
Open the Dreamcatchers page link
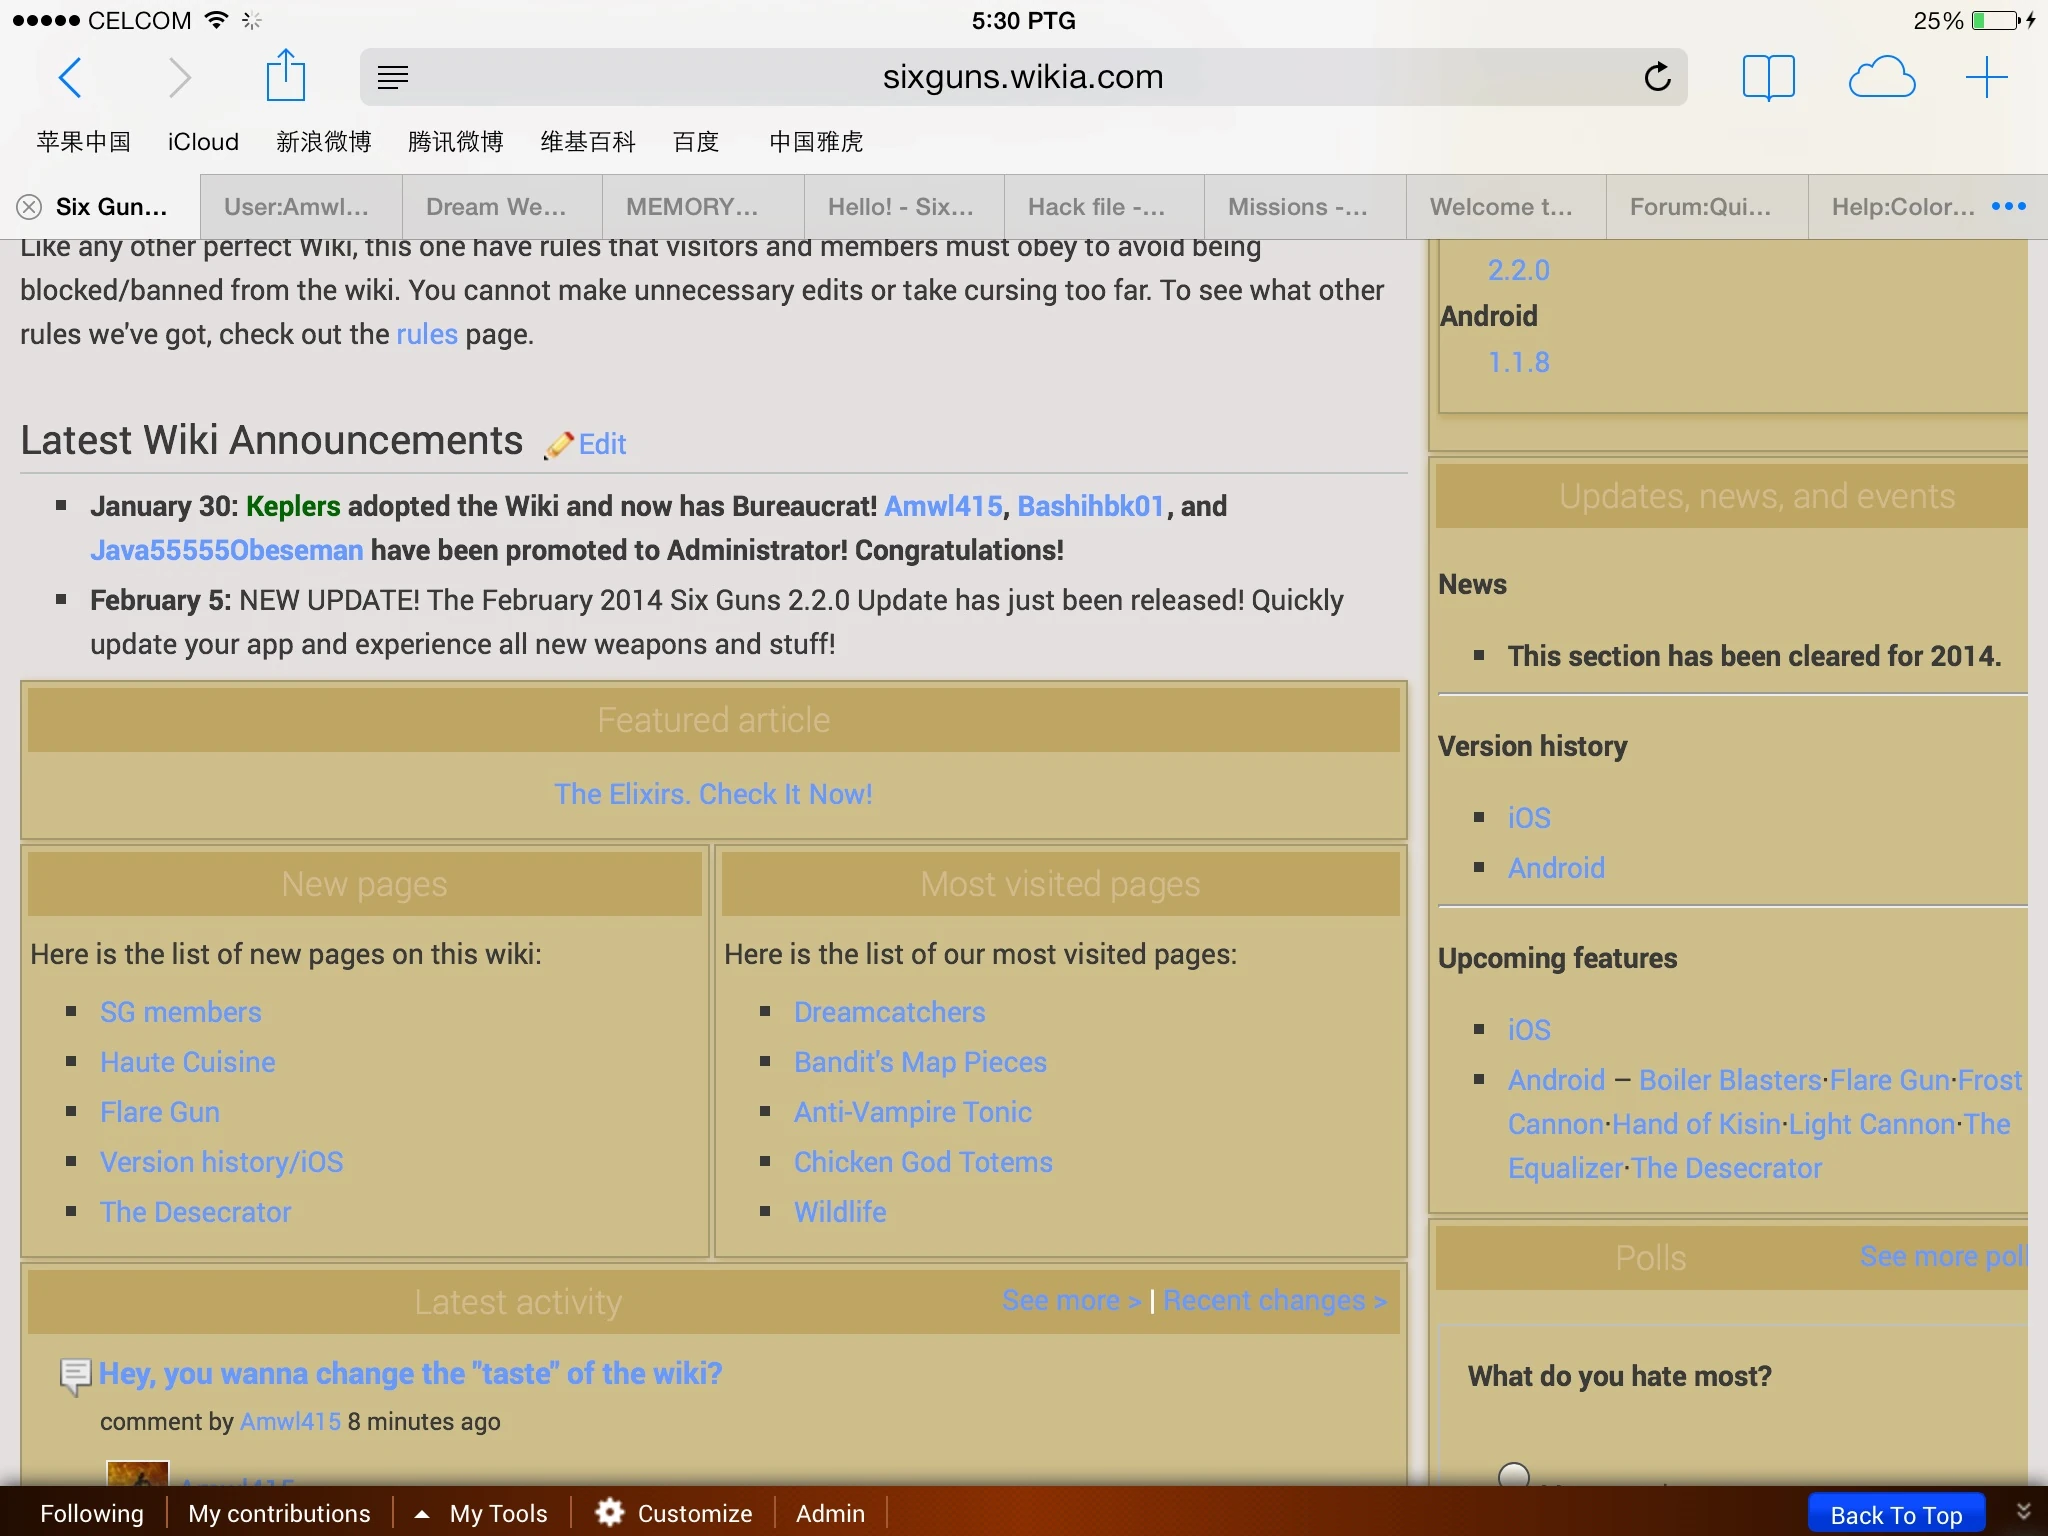[x=889, y=1012]
